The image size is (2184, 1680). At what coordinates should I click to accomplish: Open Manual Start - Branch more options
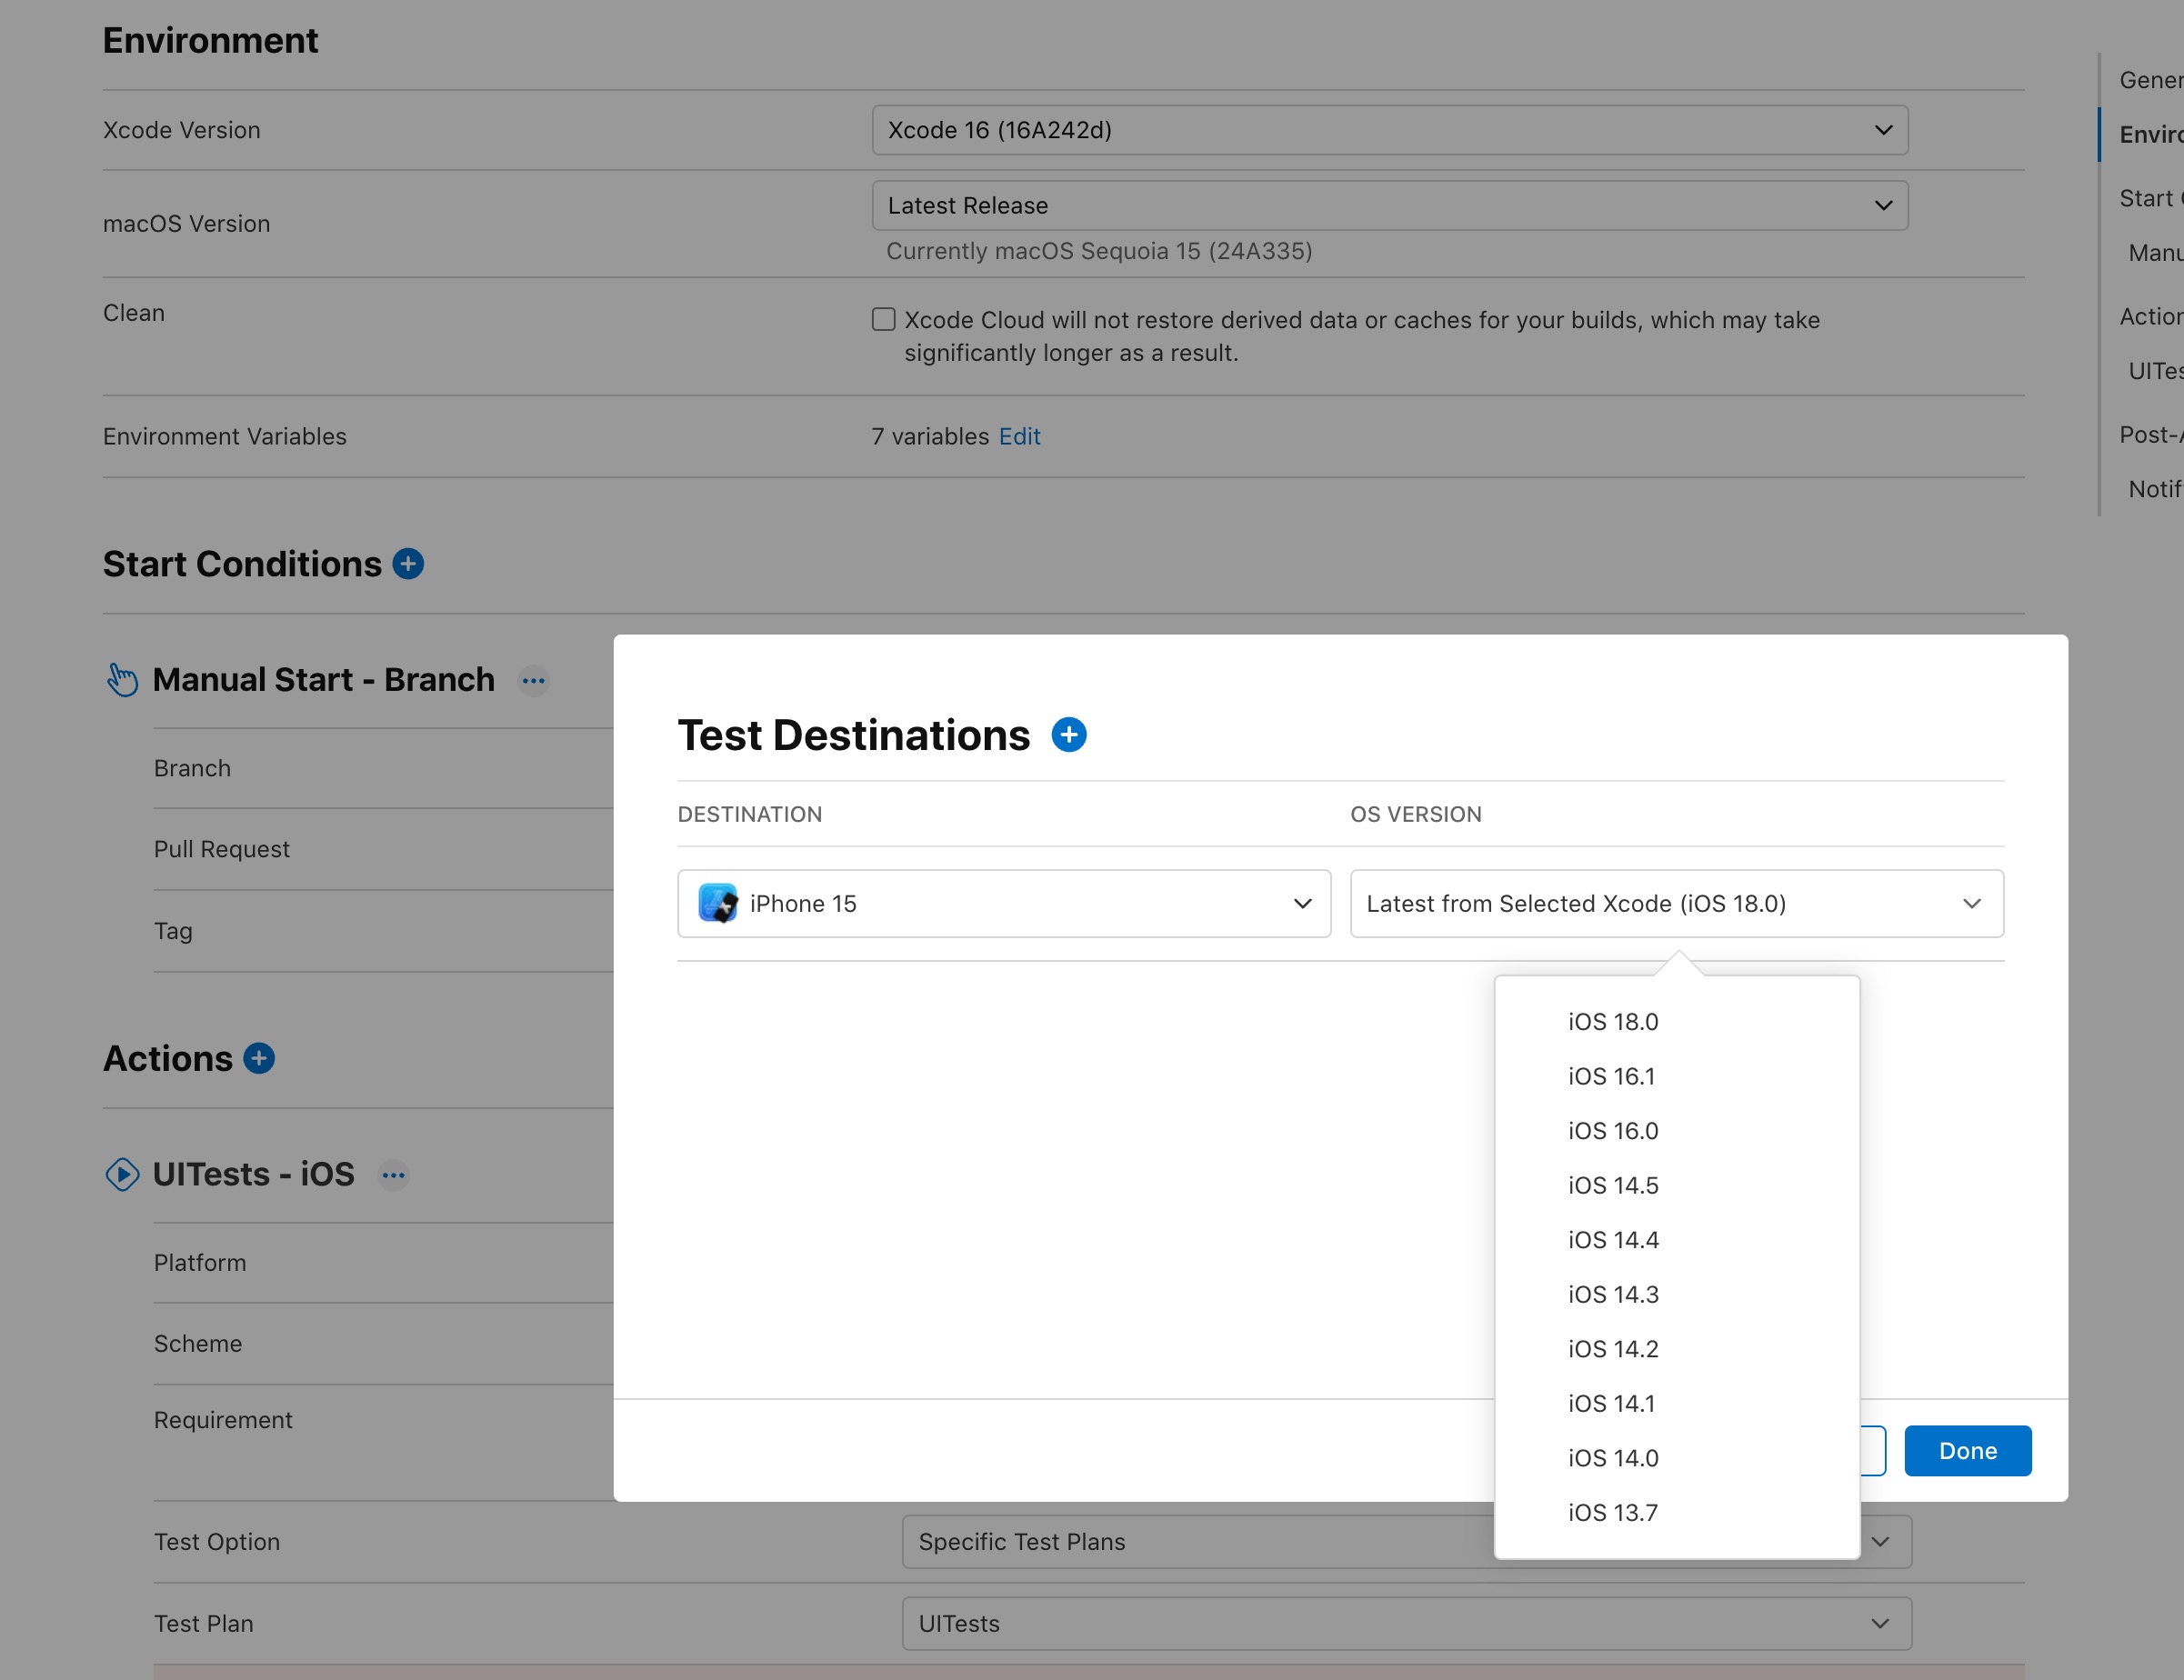click(534, 681)
